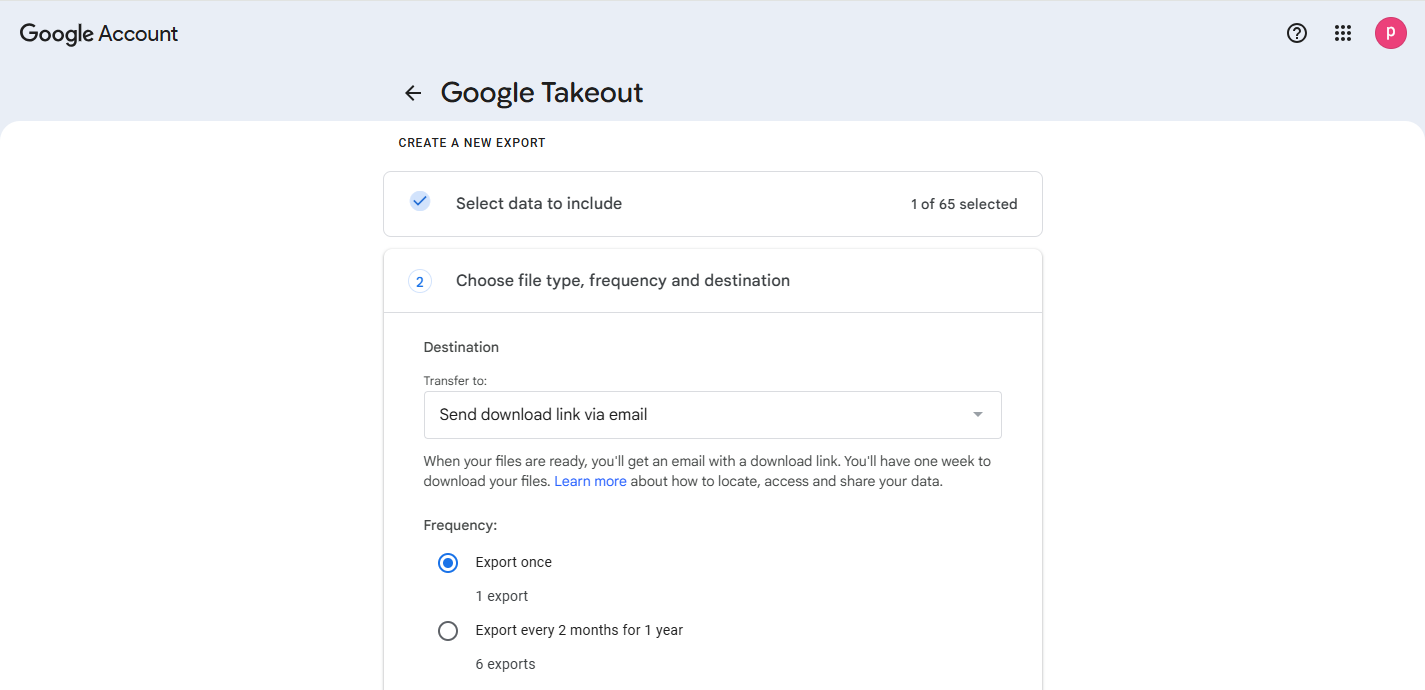Viewport: 1425px width, 690px height.
Task: Click the 1 export caption
Action: tap(502, 596)
